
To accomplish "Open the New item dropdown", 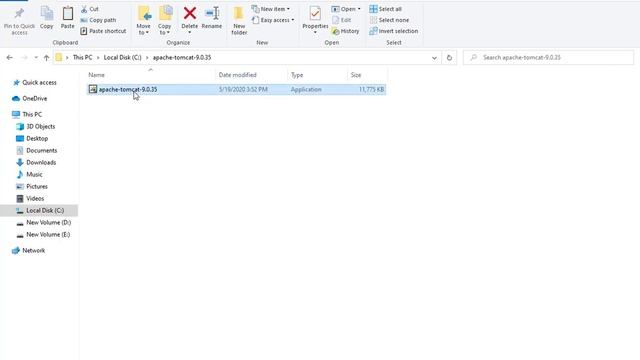I will coord(271,9).
